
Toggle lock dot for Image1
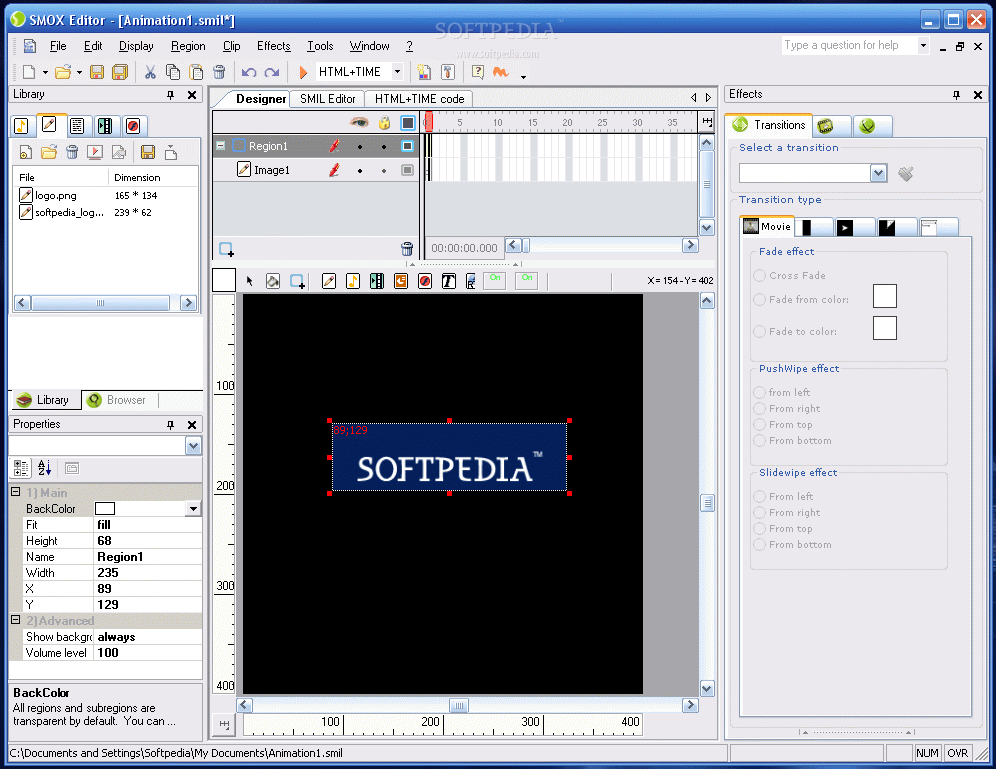[x=384, y=171]
